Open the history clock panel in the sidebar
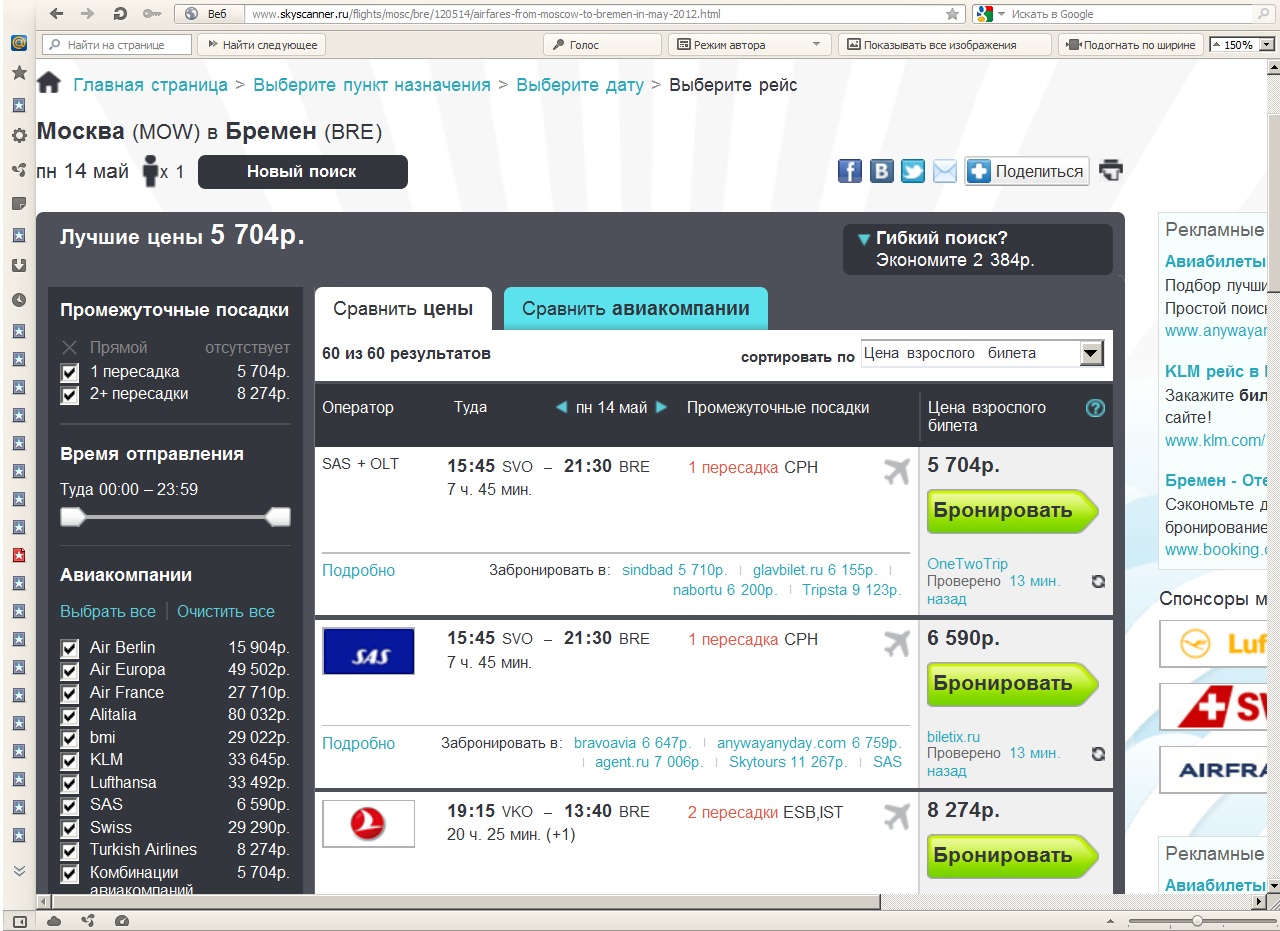 18,299
